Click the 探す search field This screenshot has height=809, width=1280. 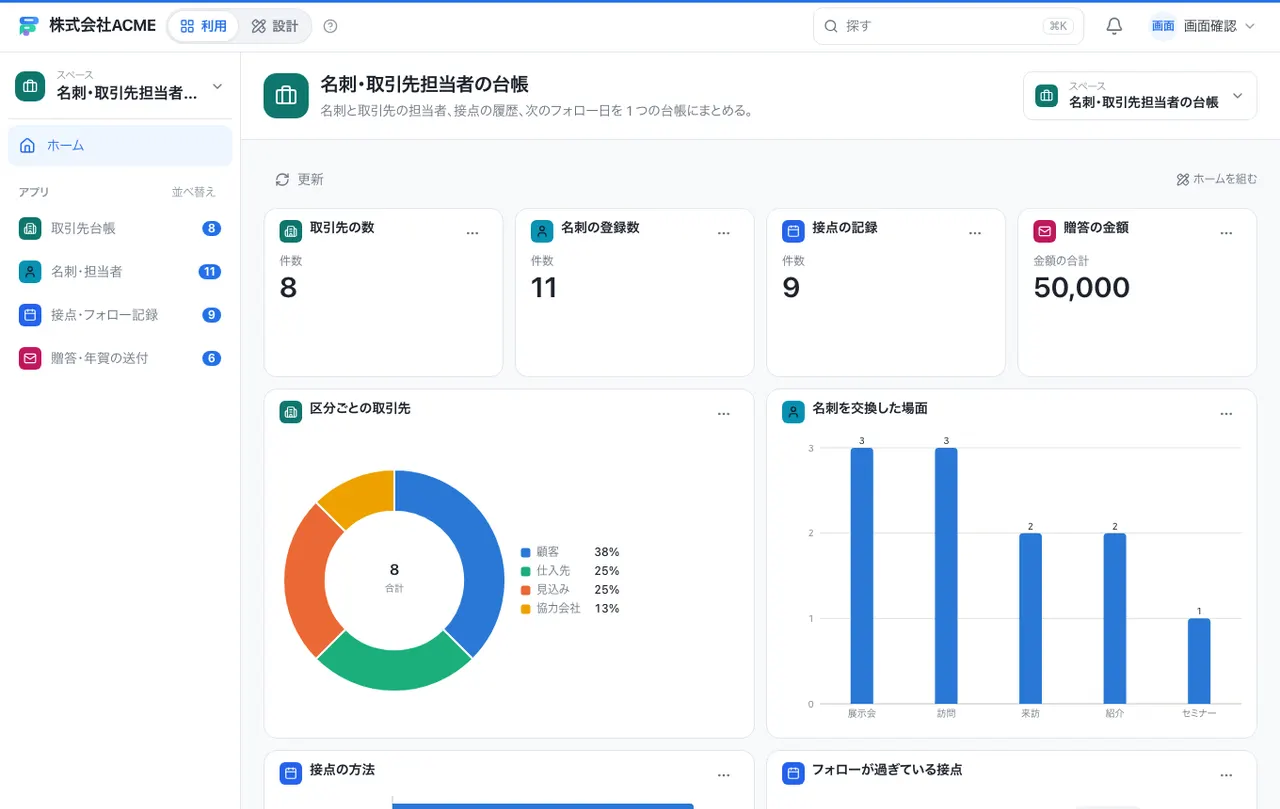[948, 26]
